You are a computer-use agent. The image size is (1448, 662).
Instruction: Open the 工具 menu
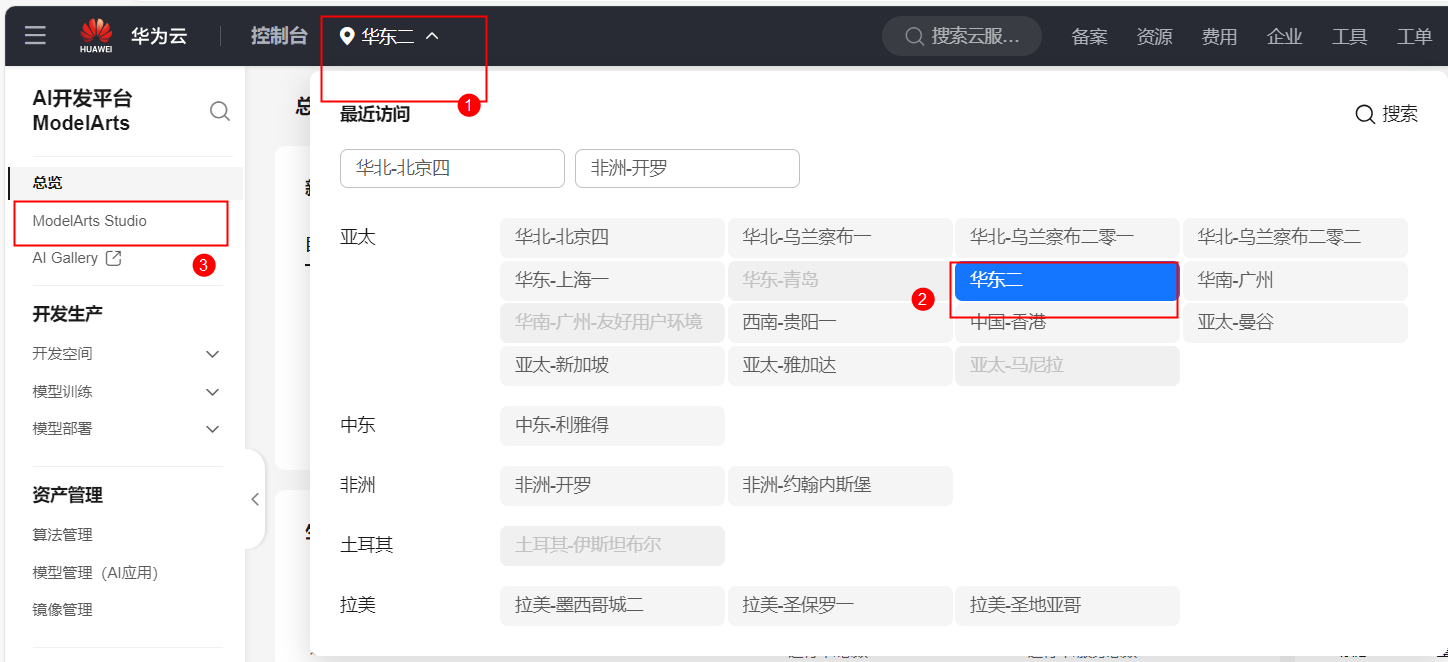[x=1349, y=37]
